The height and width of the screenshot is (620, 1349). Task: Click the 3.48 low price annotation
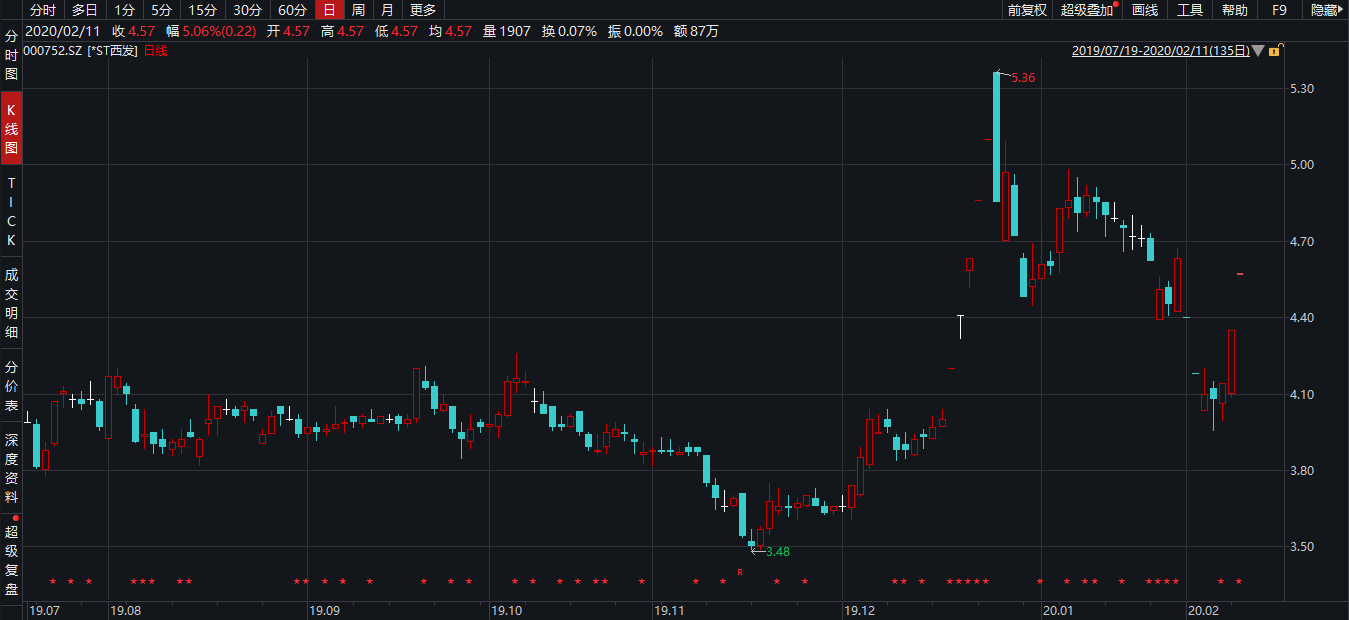pyautogui.click(x=777, y=551)
